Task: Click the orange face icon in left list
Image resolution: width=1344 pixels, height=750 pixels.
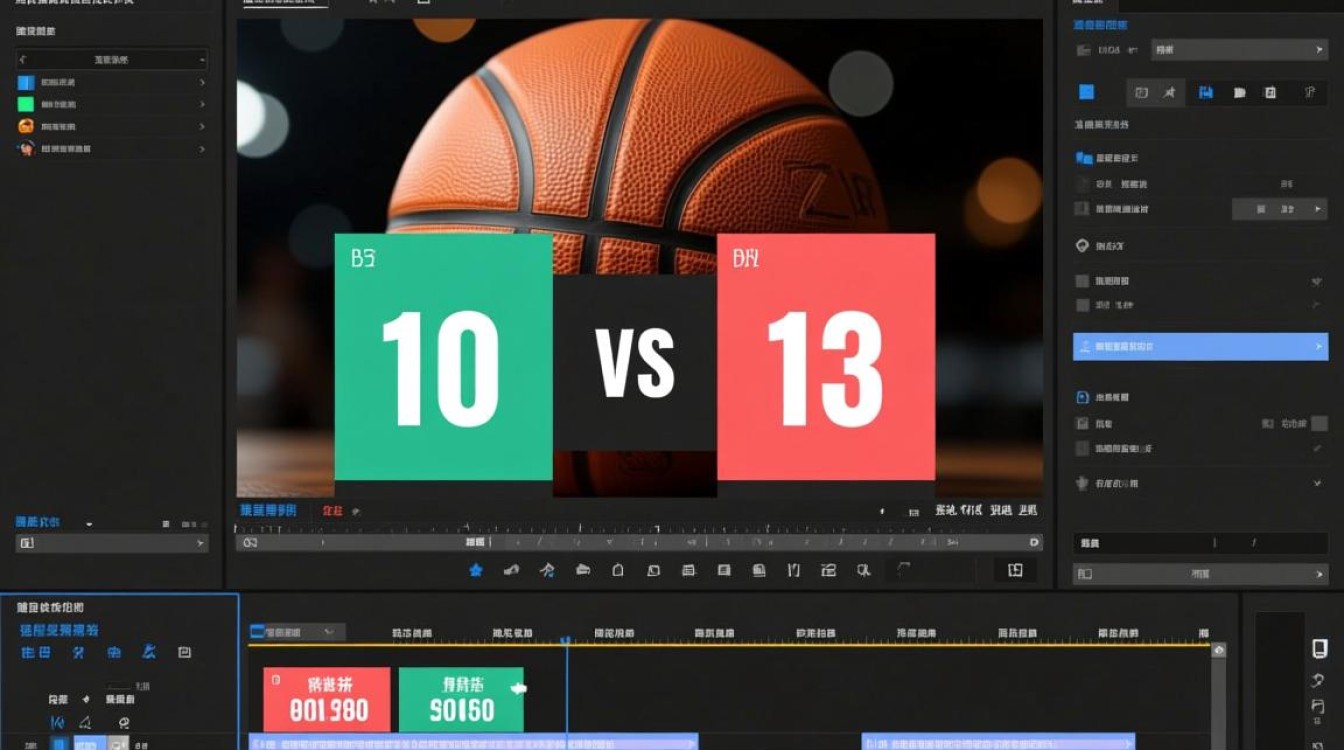Action: click(x=26, y=126)
